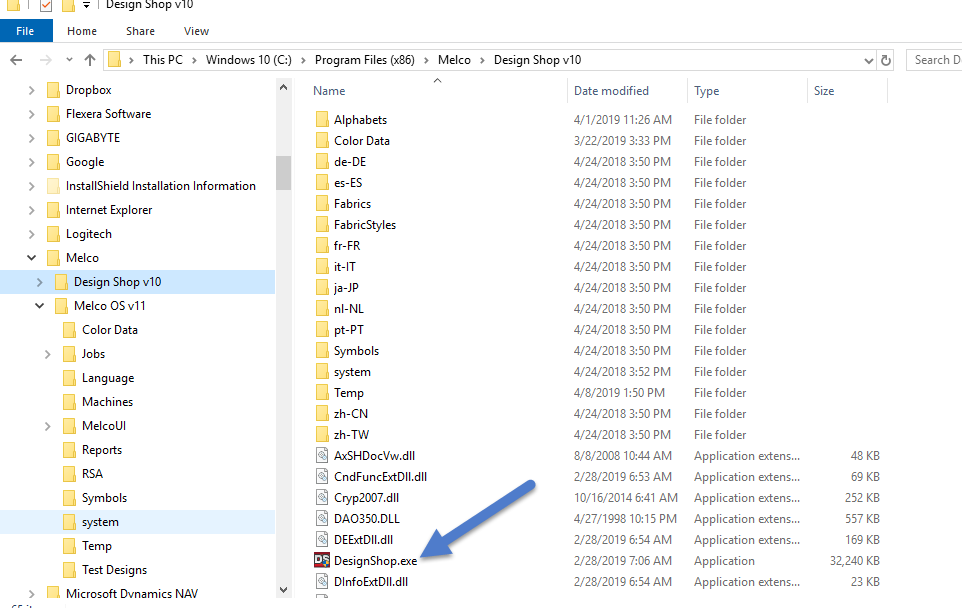Click the navigation pane scrollbar thumb

(283, 172)
